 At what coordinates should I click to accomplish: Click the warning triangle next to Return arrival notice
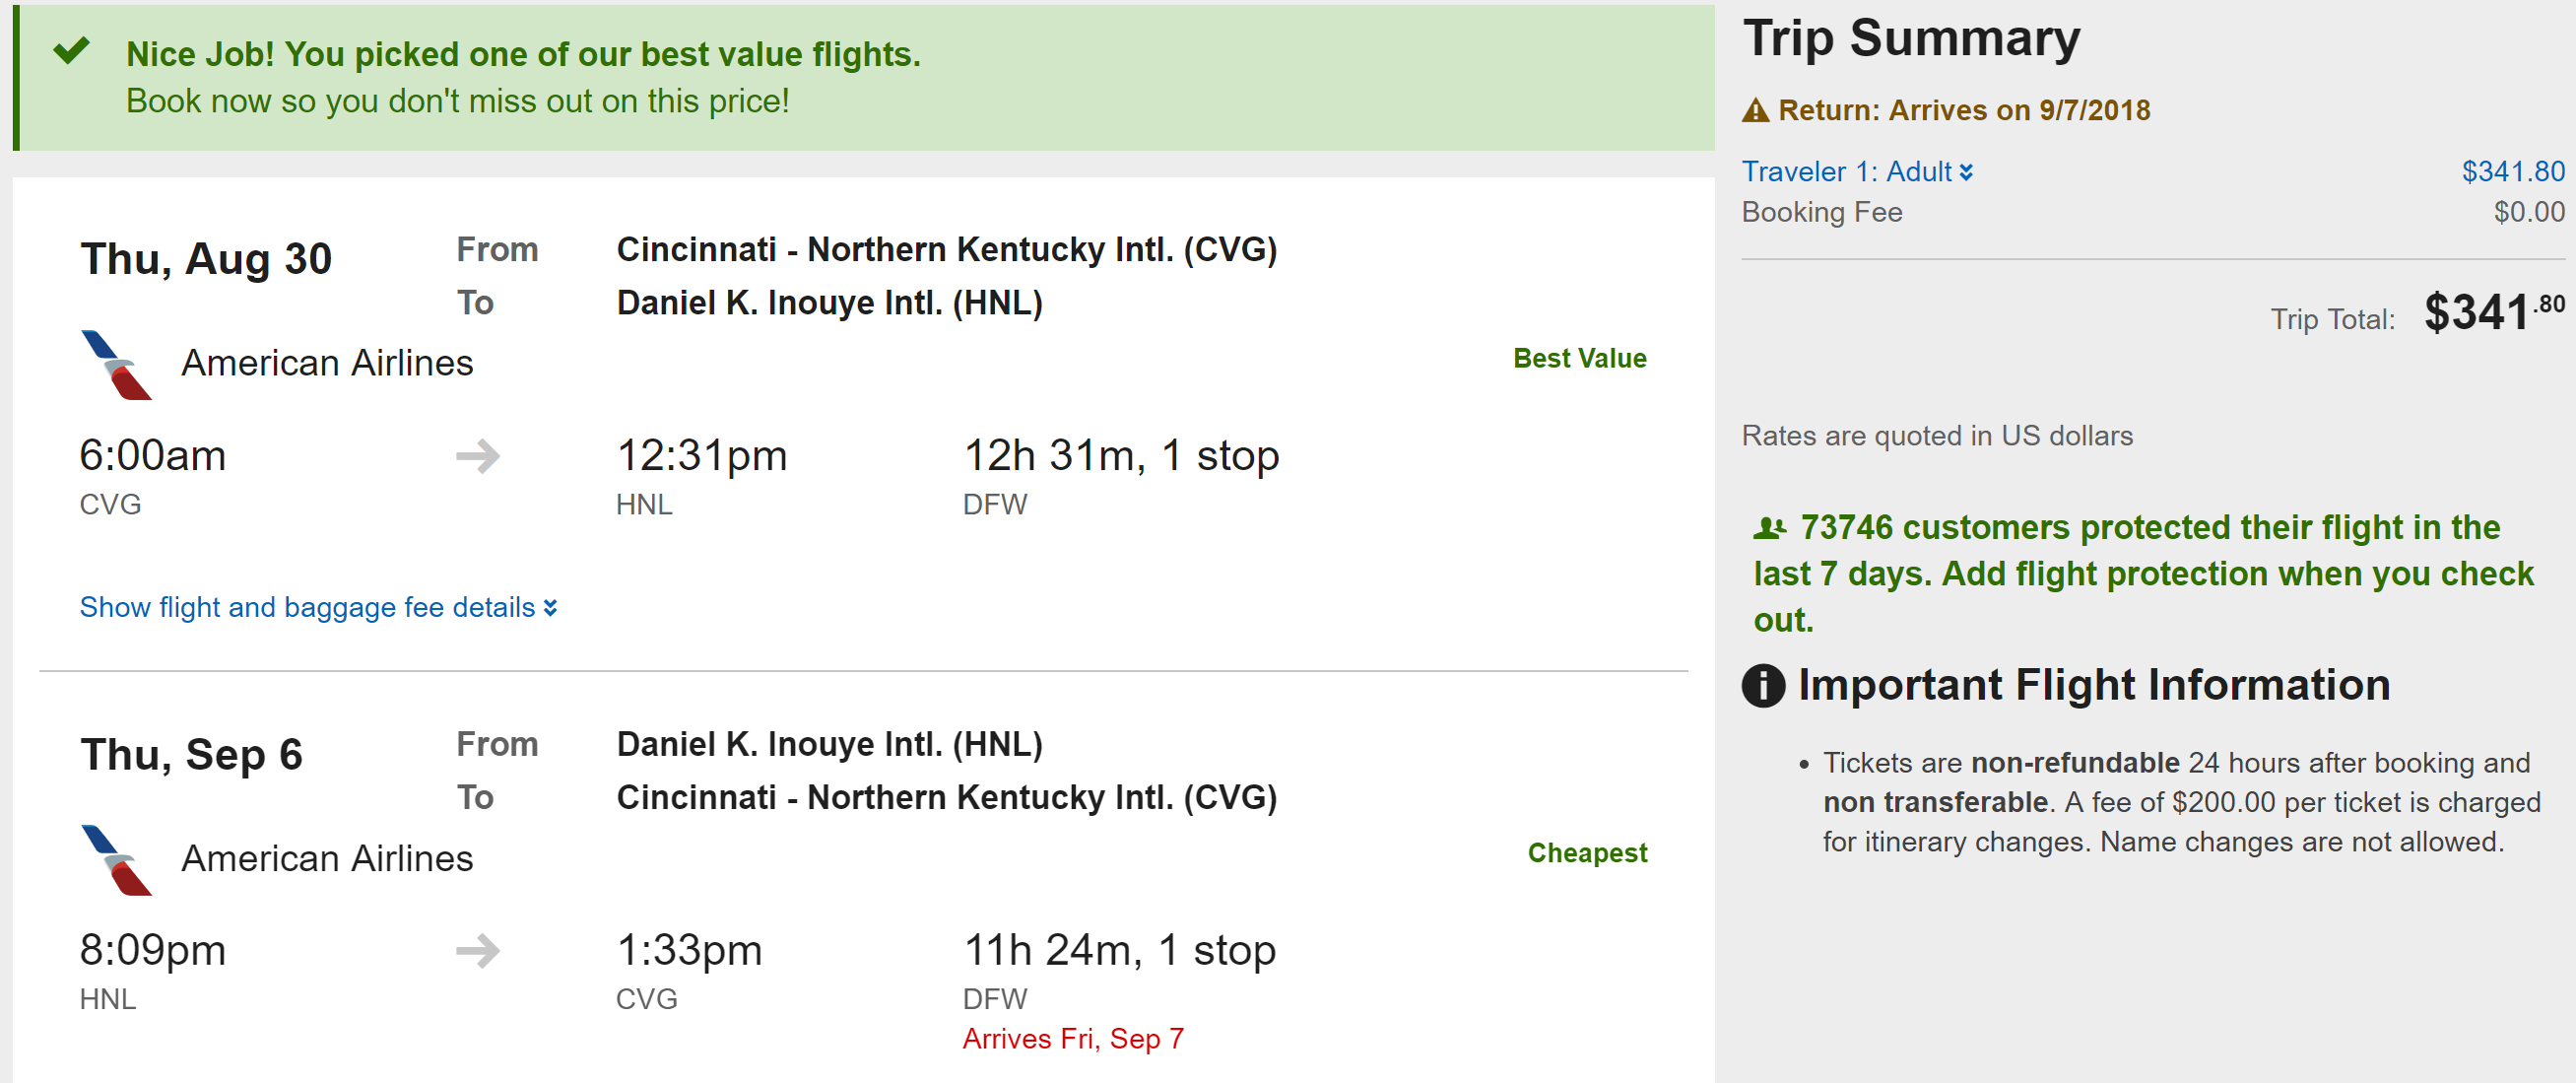pyautogui.click(x=1755, y=110)
